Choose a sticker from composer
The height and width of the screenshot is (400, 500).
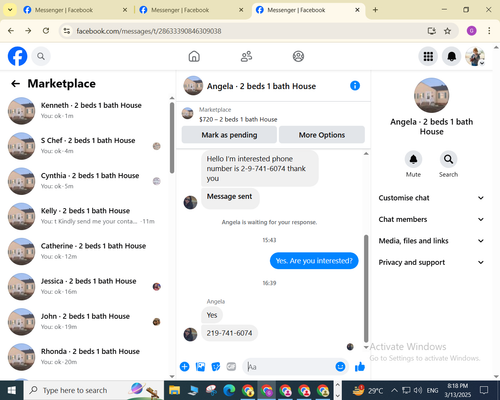(x=216, y=367)
